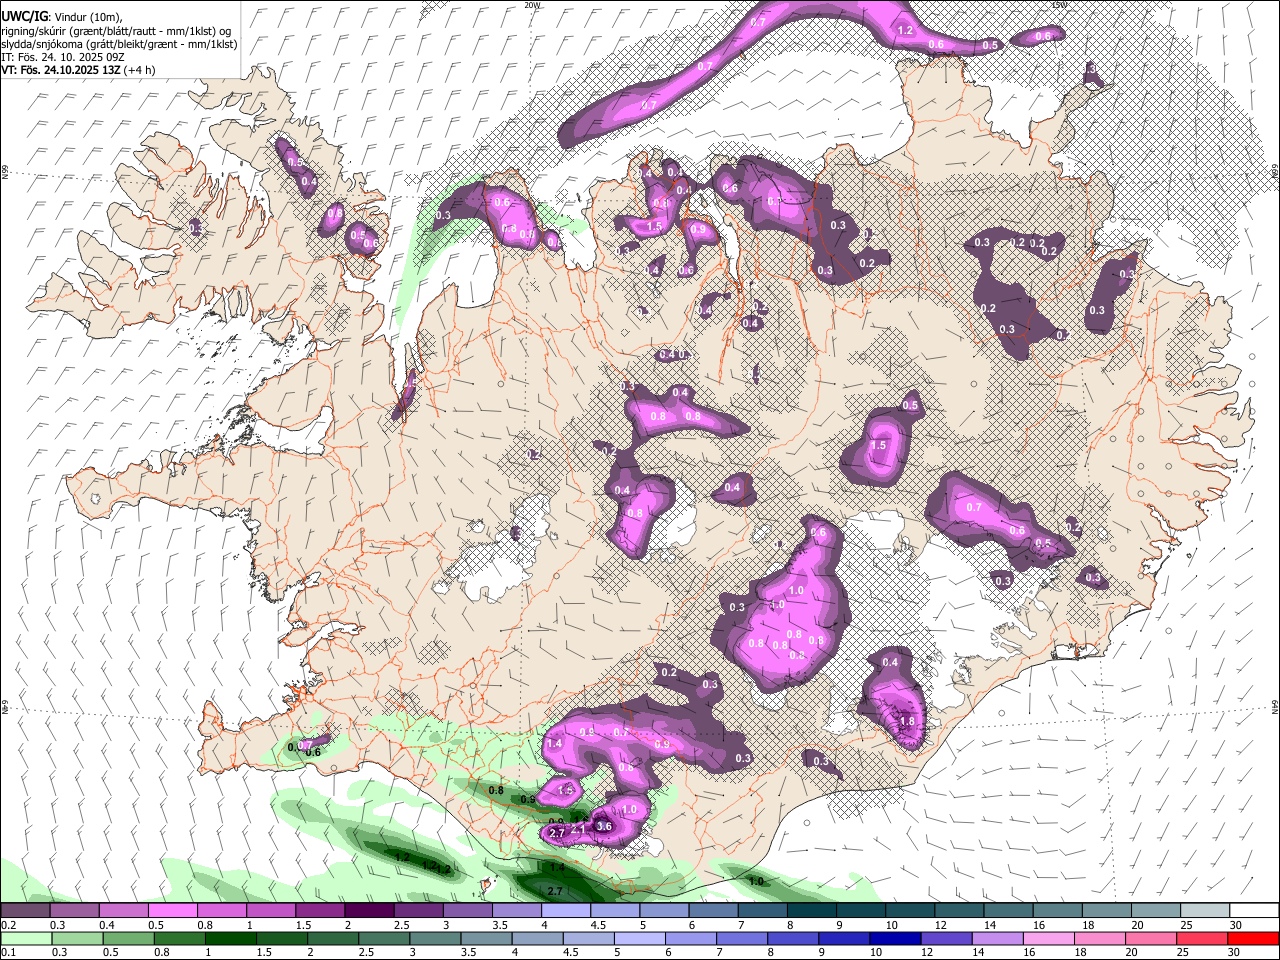Click the deep blue 10–12 swatch in lower legend row
This screenshot has height=960, width=1280.
pyautogui.click(x=893, y=938)
